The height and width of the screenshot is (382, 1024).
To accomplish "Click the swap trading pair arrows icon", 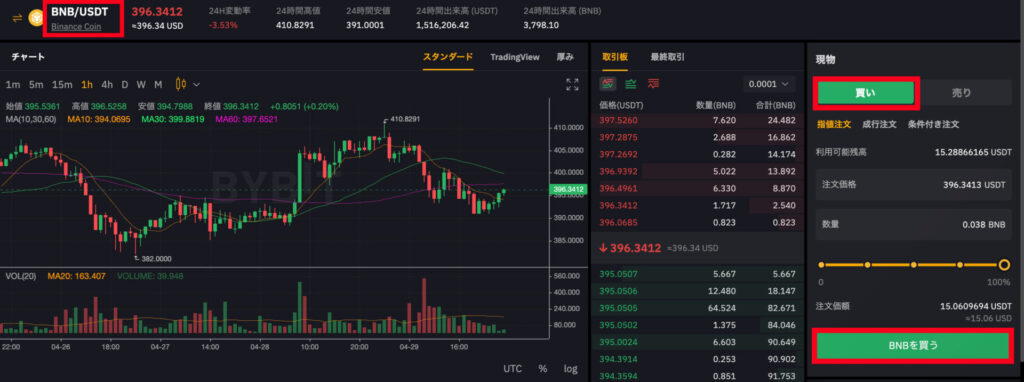I will point(17,18).
